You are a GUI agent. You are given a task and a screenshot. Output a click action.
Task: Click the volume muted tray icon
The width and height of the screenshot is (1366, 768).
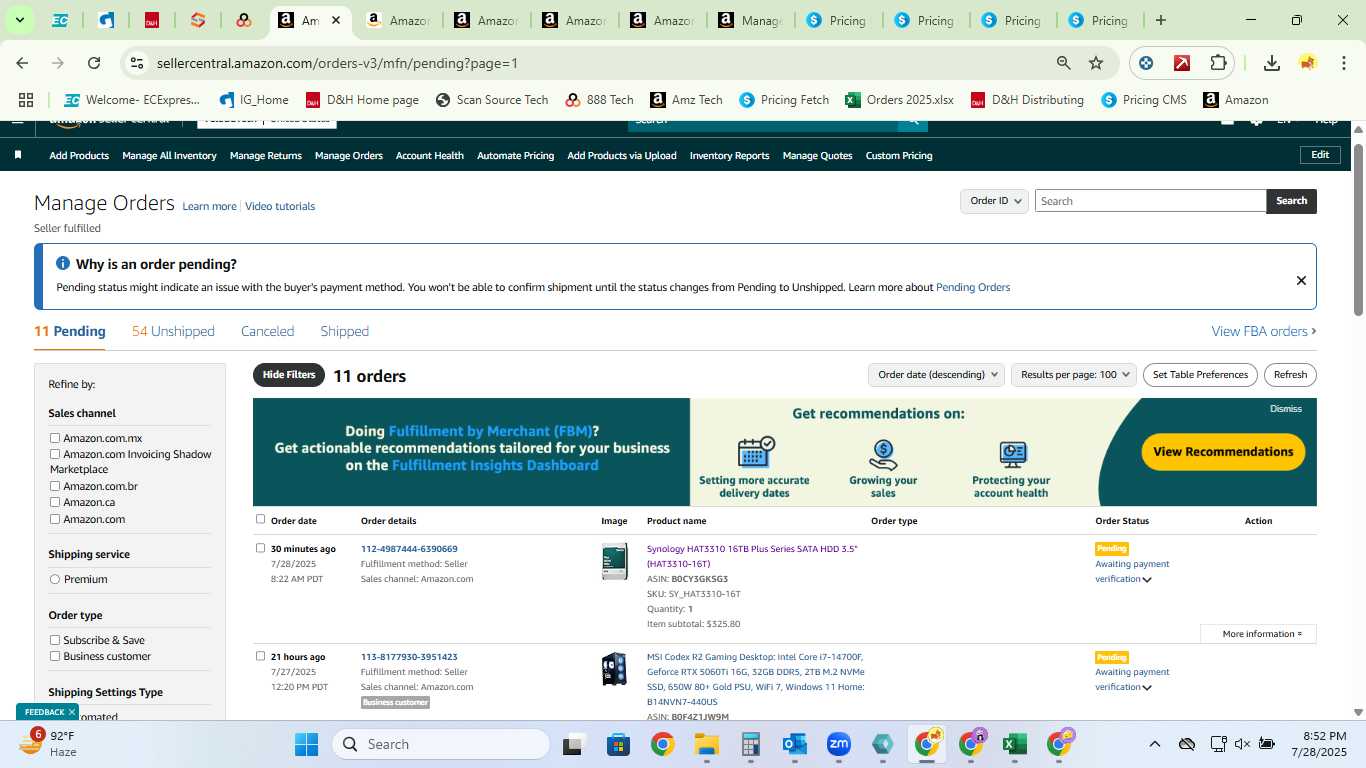pyautogui.click(x=1242, y=744)
